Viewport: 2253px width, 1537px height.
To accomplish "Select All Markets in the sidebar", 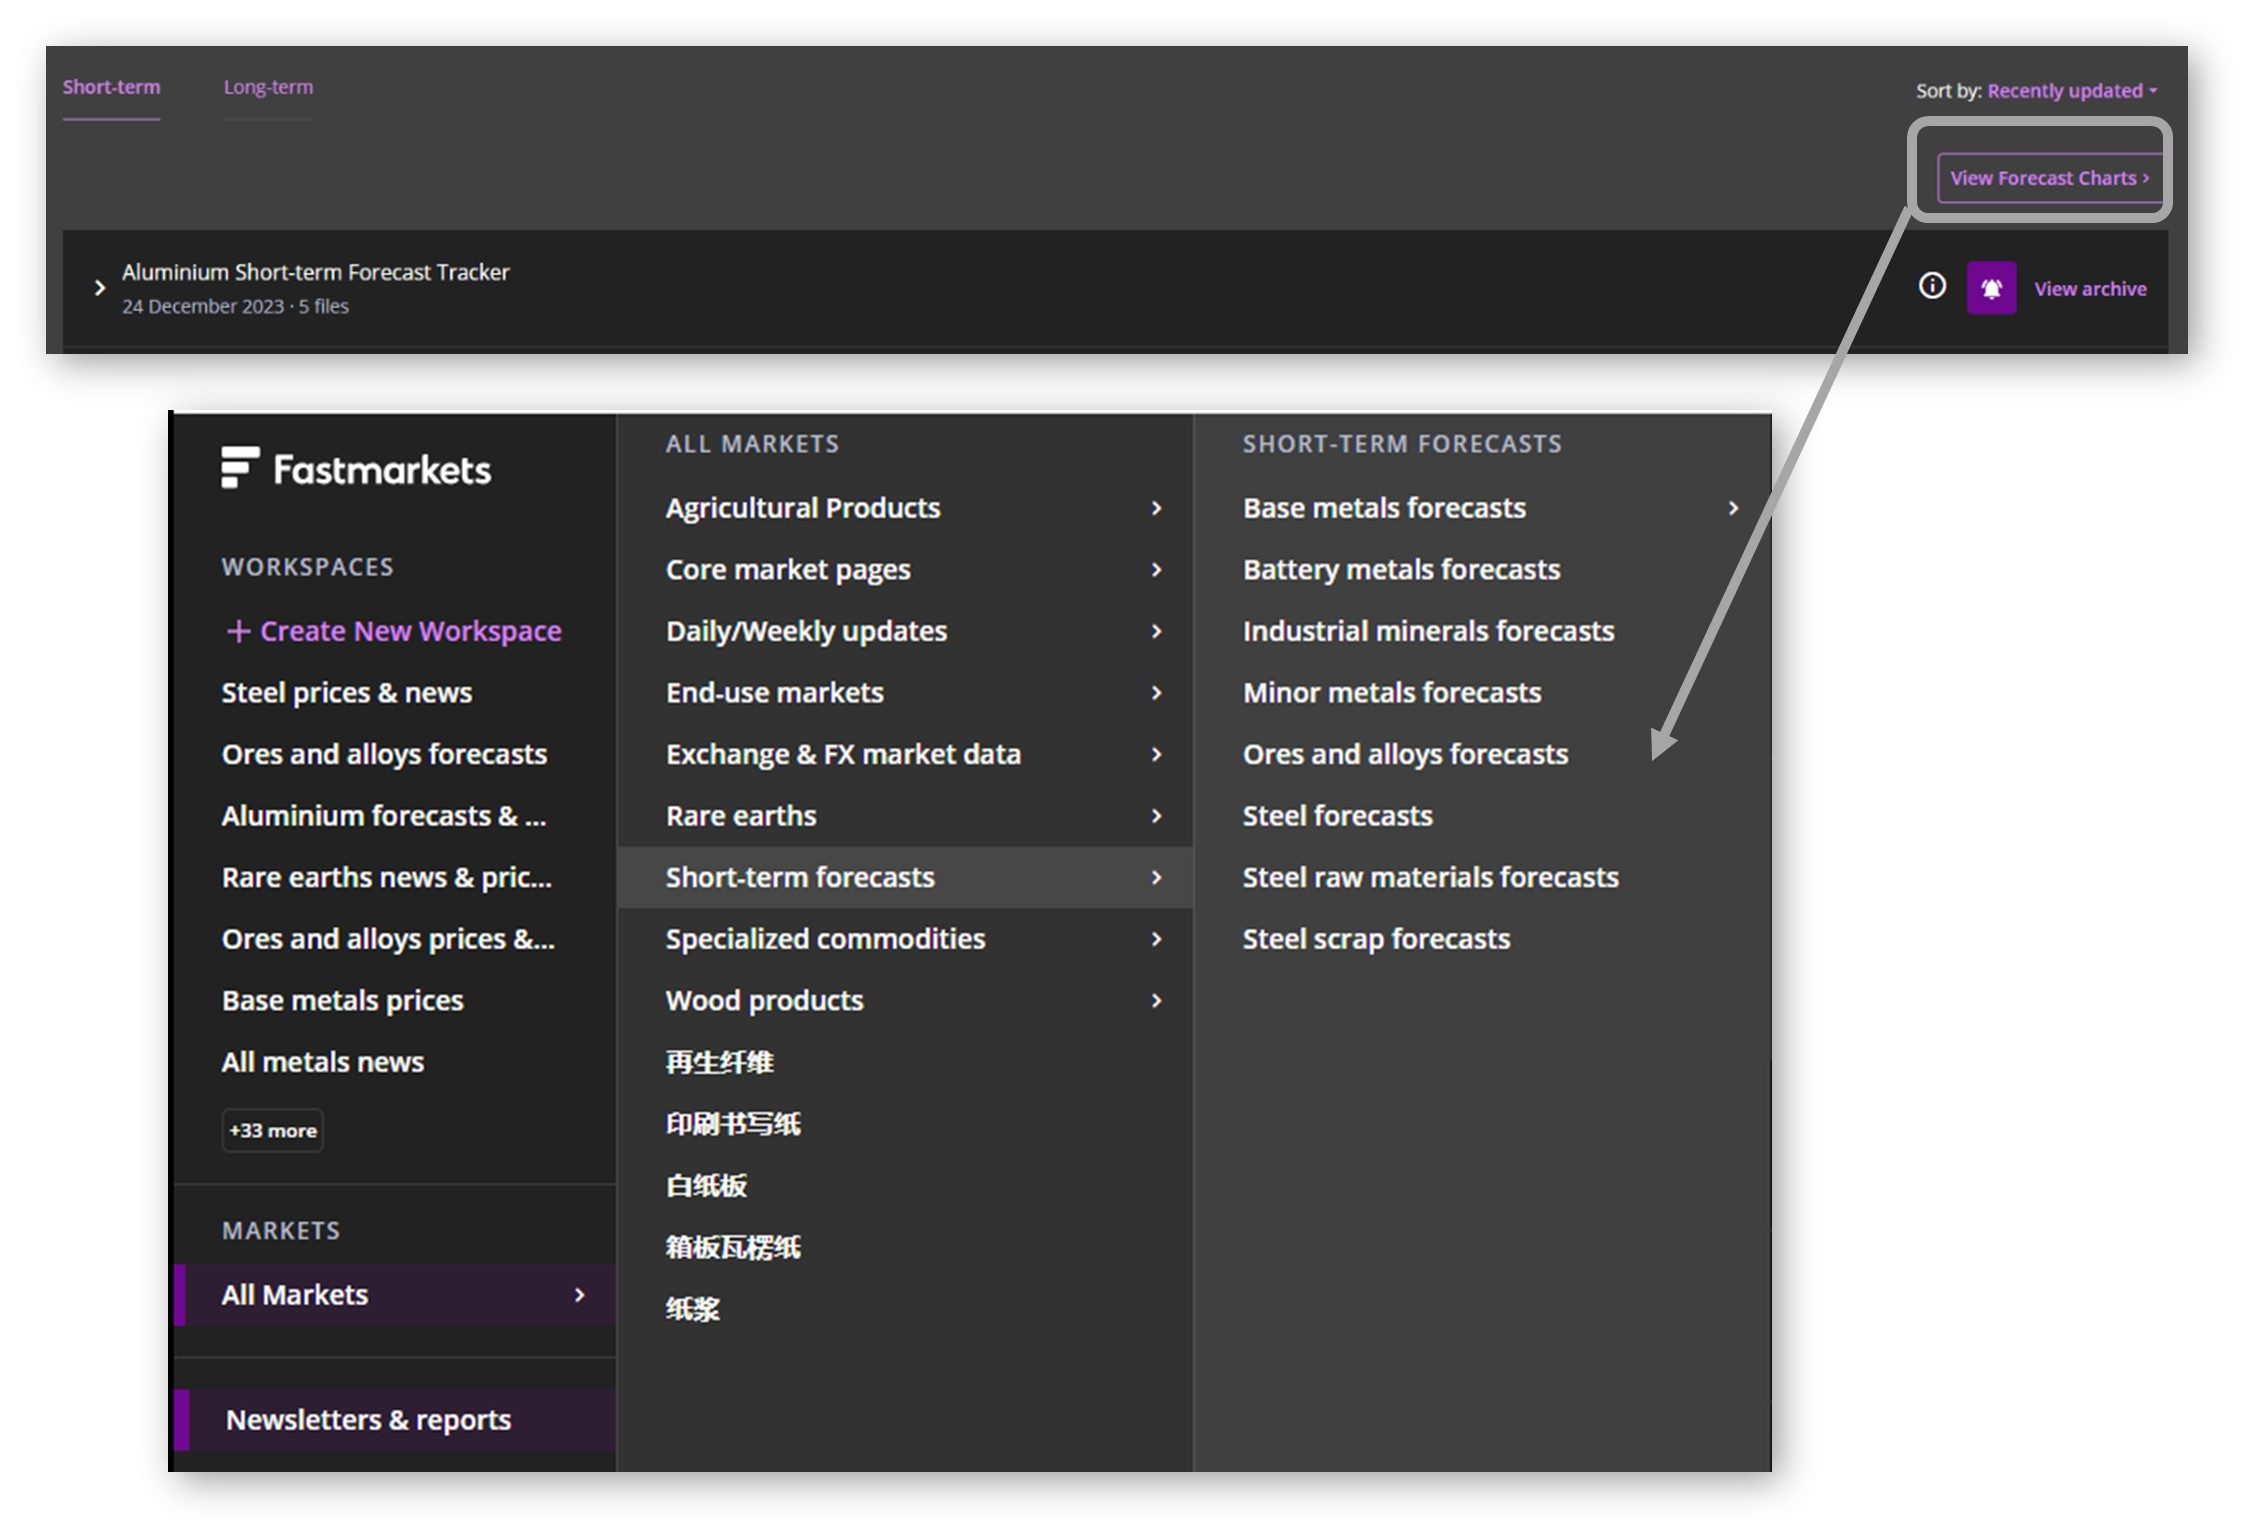I will (x=395, y=1295).
